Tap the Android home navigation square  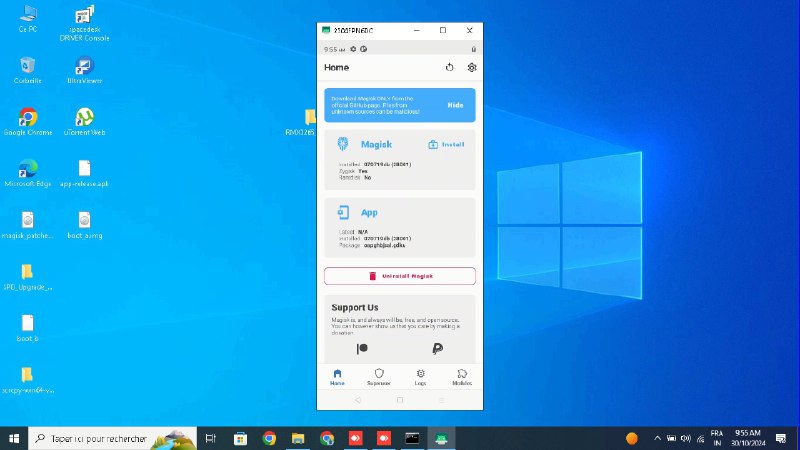click(399, 400)
